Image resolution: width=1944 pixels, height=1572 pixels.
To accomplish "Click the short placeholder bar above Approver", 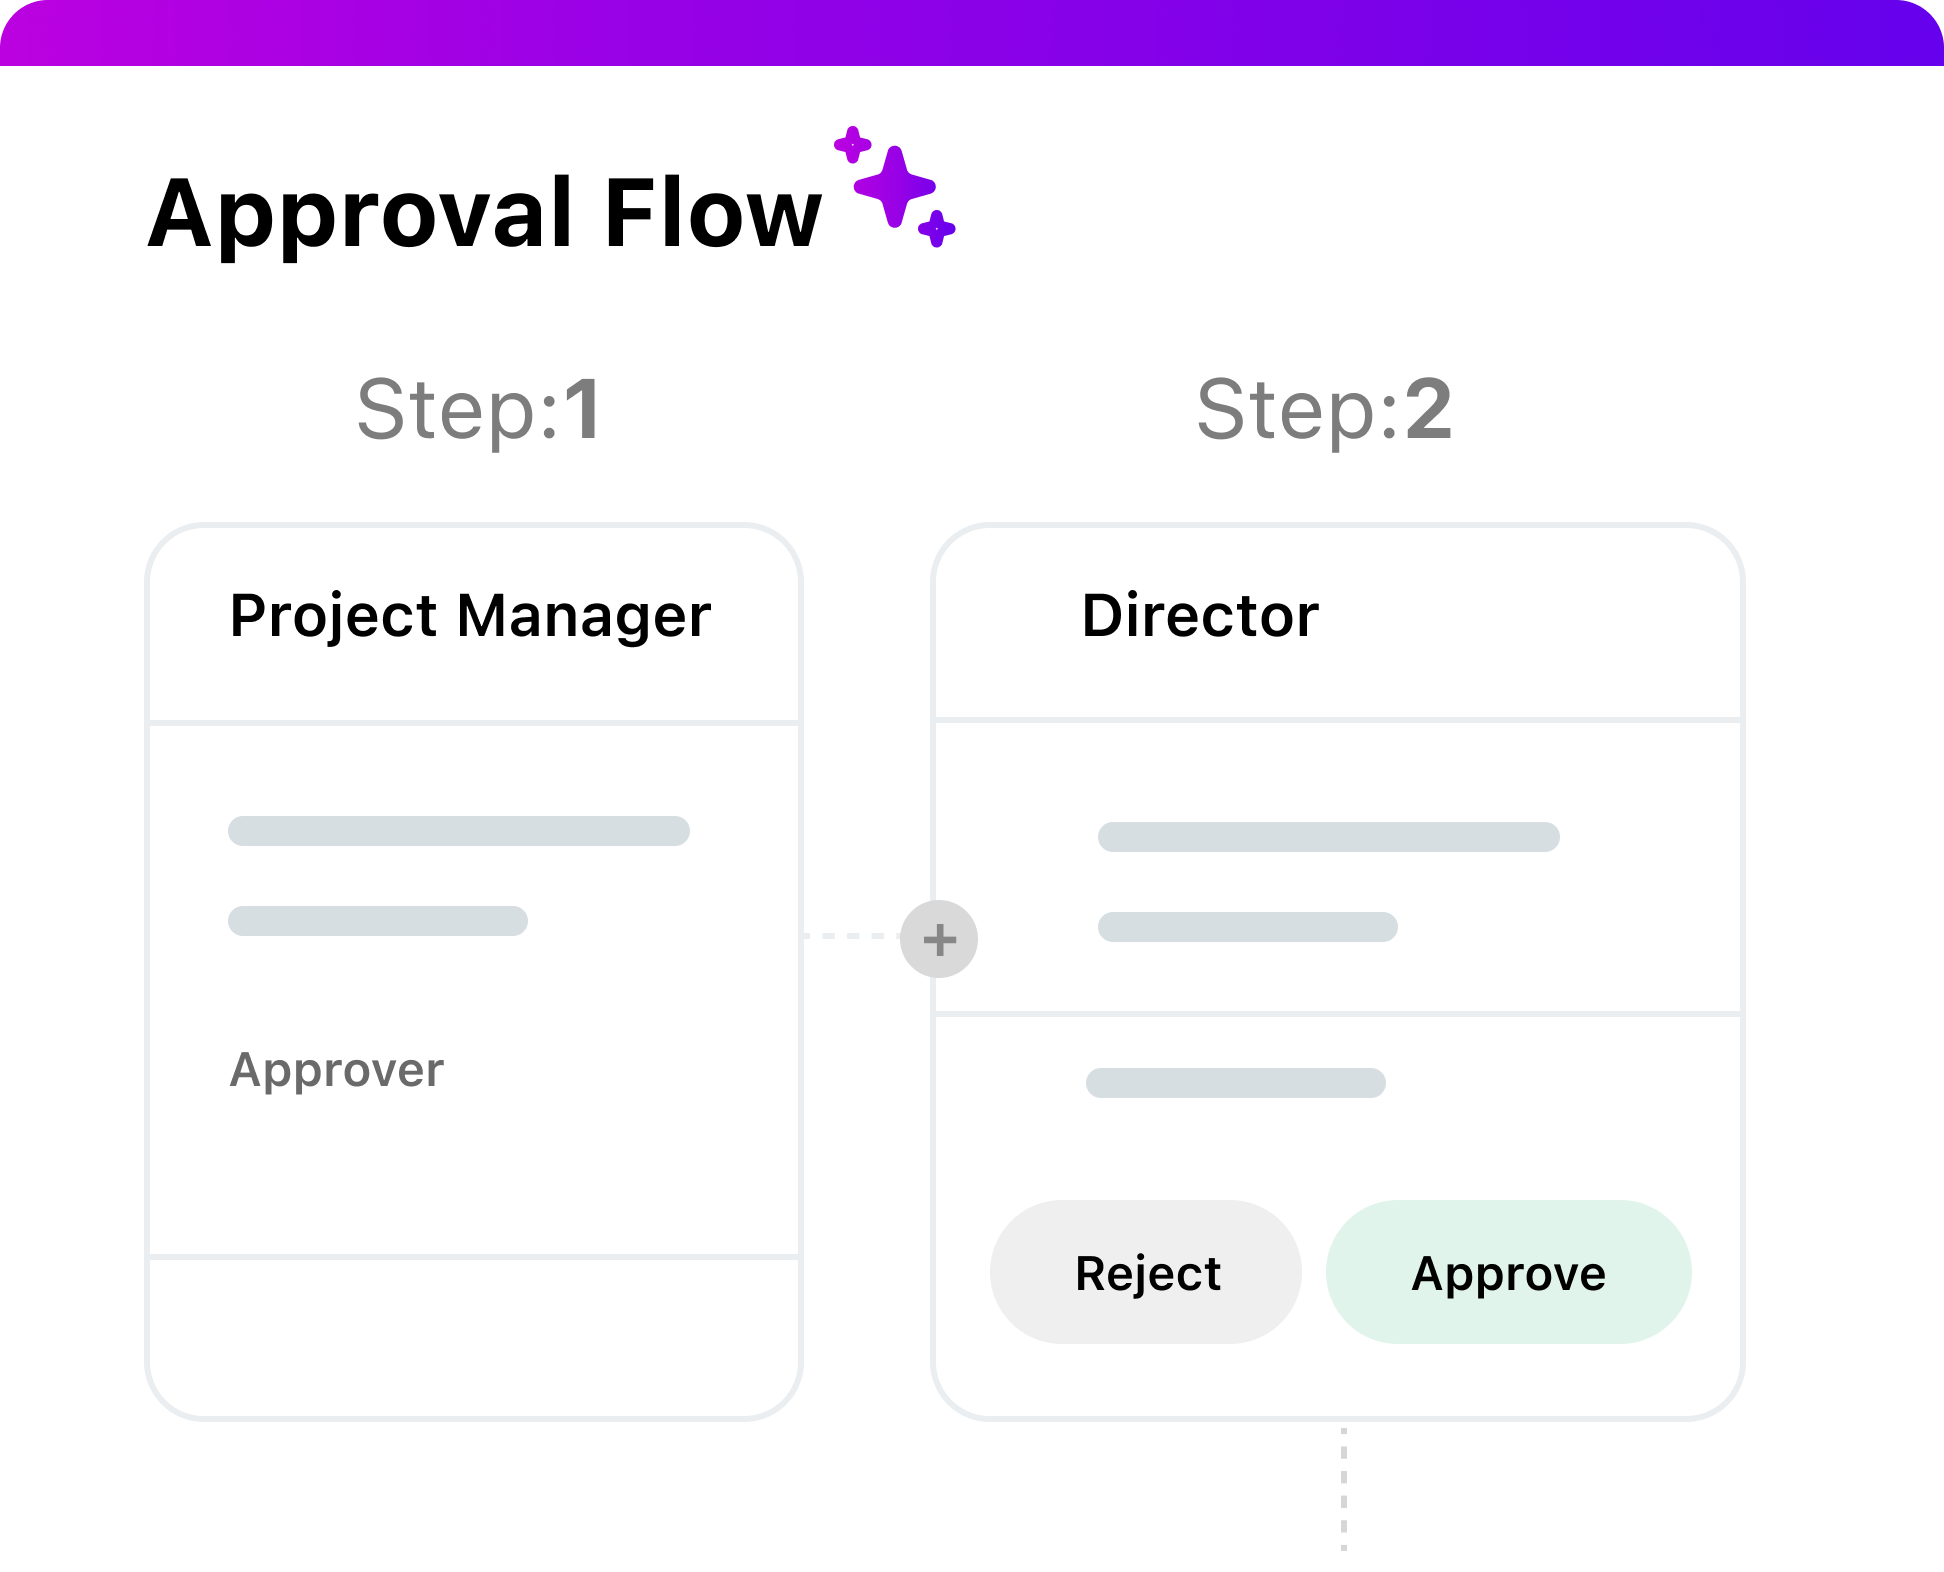I will [378, 921].
